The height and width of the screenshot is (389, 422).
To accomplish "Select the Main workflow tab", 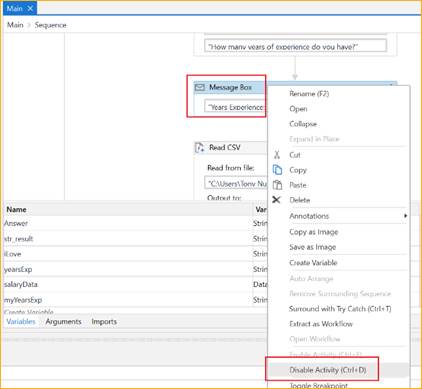I will pyautogui.click(x=20, y=8).
